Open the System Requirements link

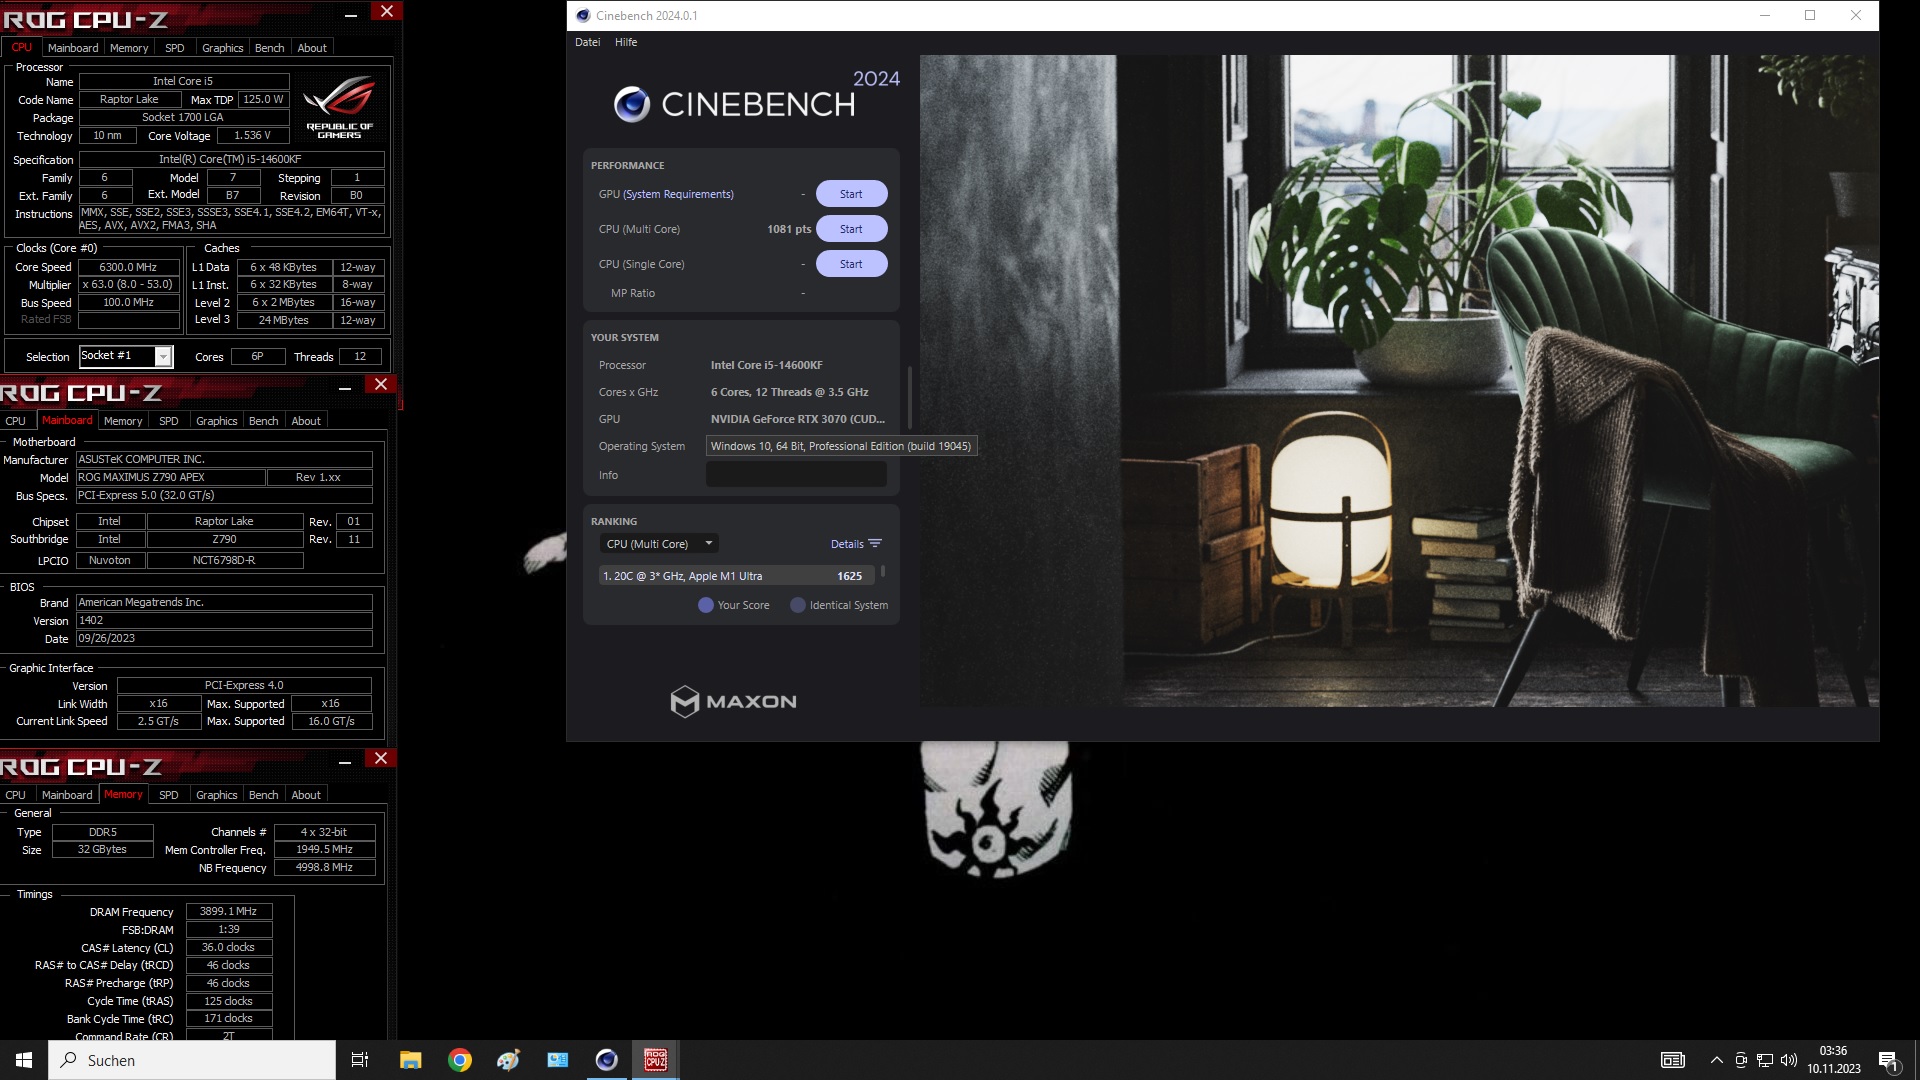(x=678, y=194)
